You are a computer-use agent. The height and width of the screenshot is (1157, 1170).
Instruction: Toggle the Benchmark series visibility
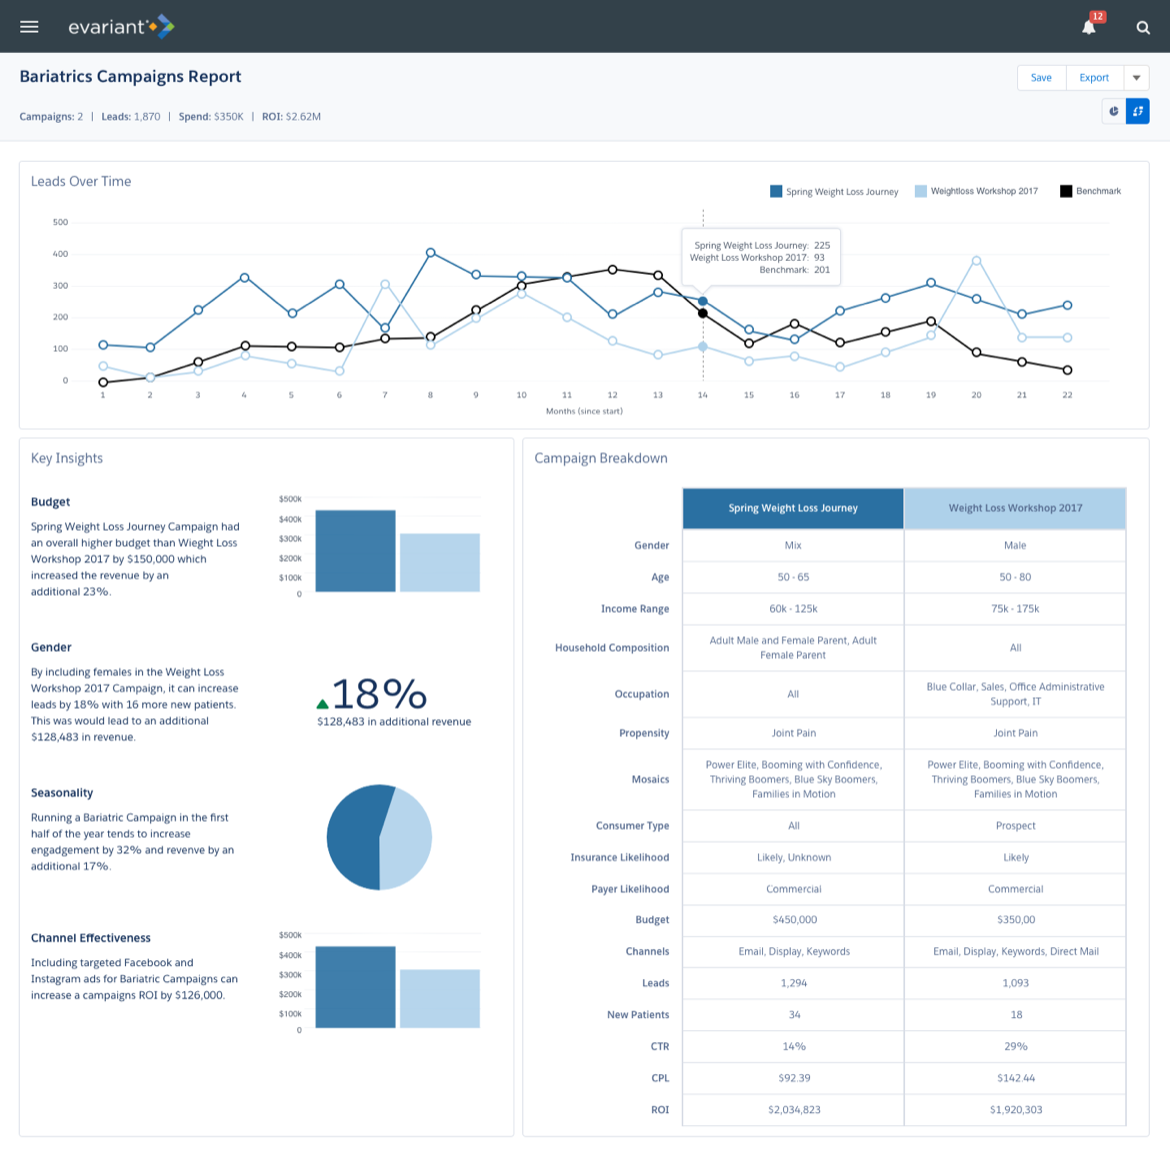1089,191
